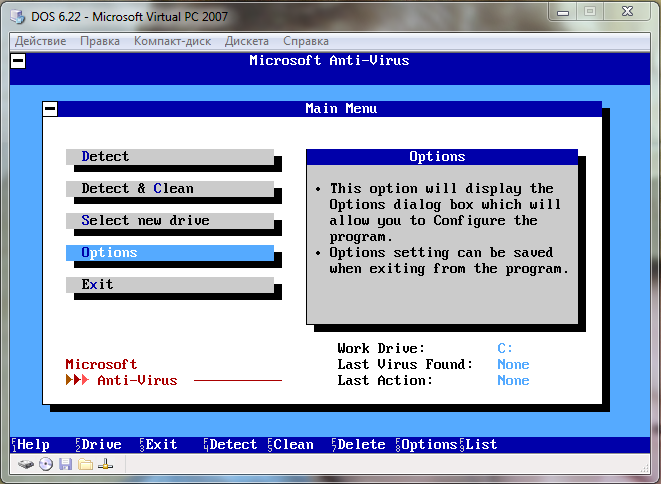Click the Main Menu title bar text
This screenshot has height=484, width=661.
[341, 109]
